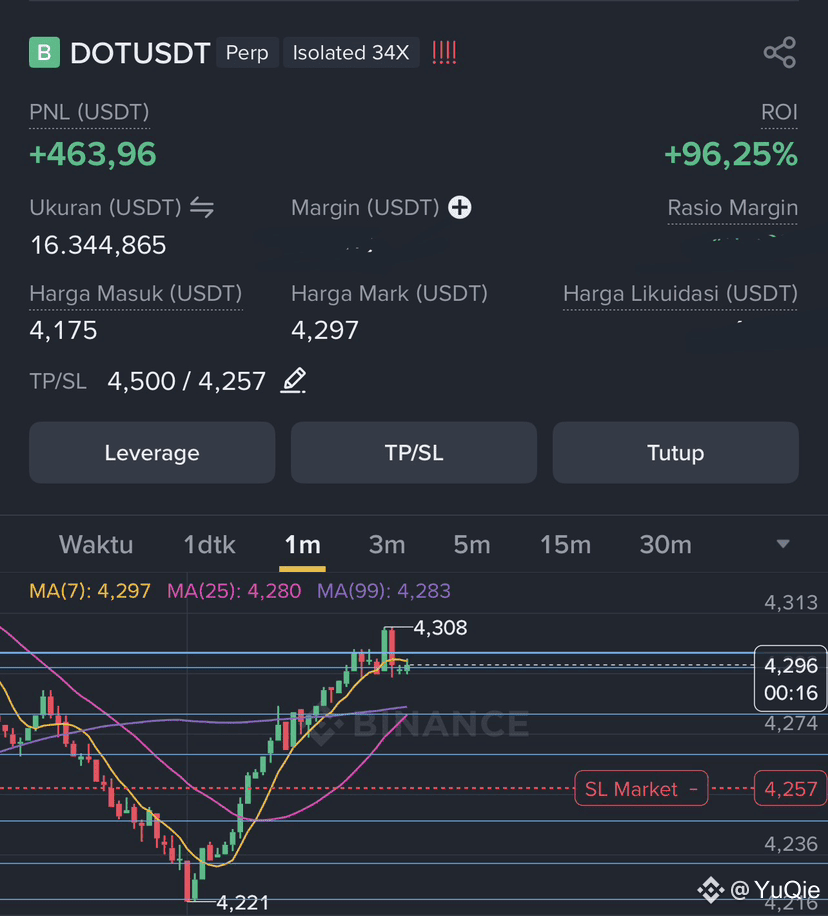
Task: Switch to the 15m timeframe tab
Action: click(565, 545)
